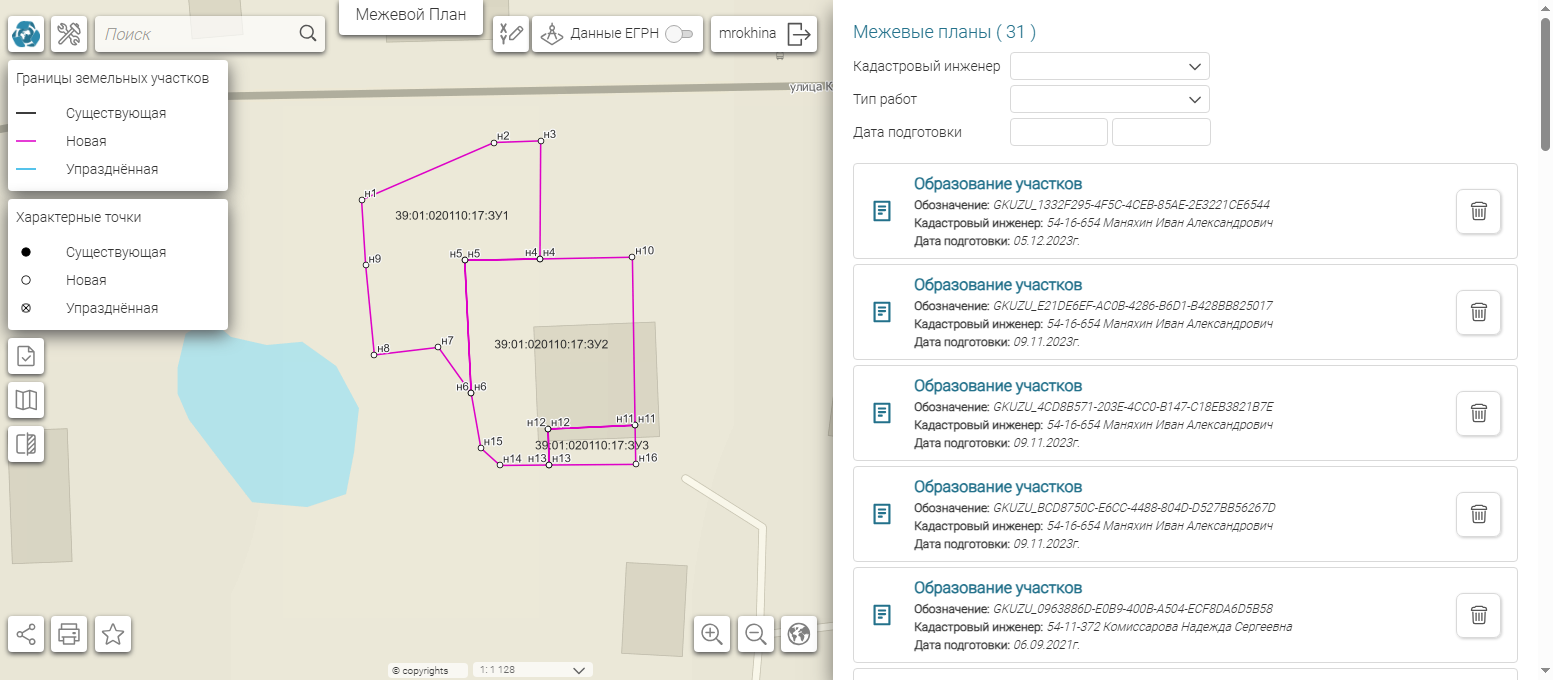
Task: Open the map scale selector dropdown
Action: coord(577,670)
